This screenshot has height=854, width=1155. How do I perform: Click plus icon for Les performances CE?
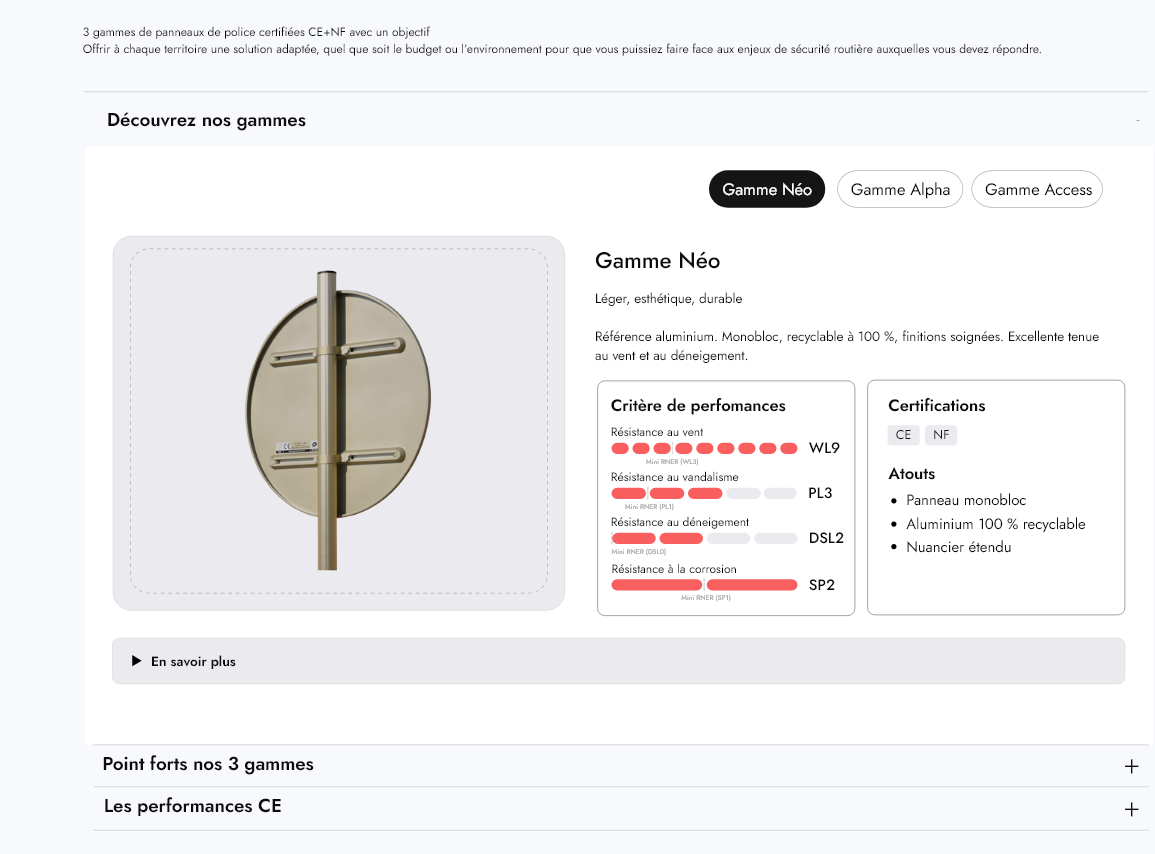(x=1131, y=809)
